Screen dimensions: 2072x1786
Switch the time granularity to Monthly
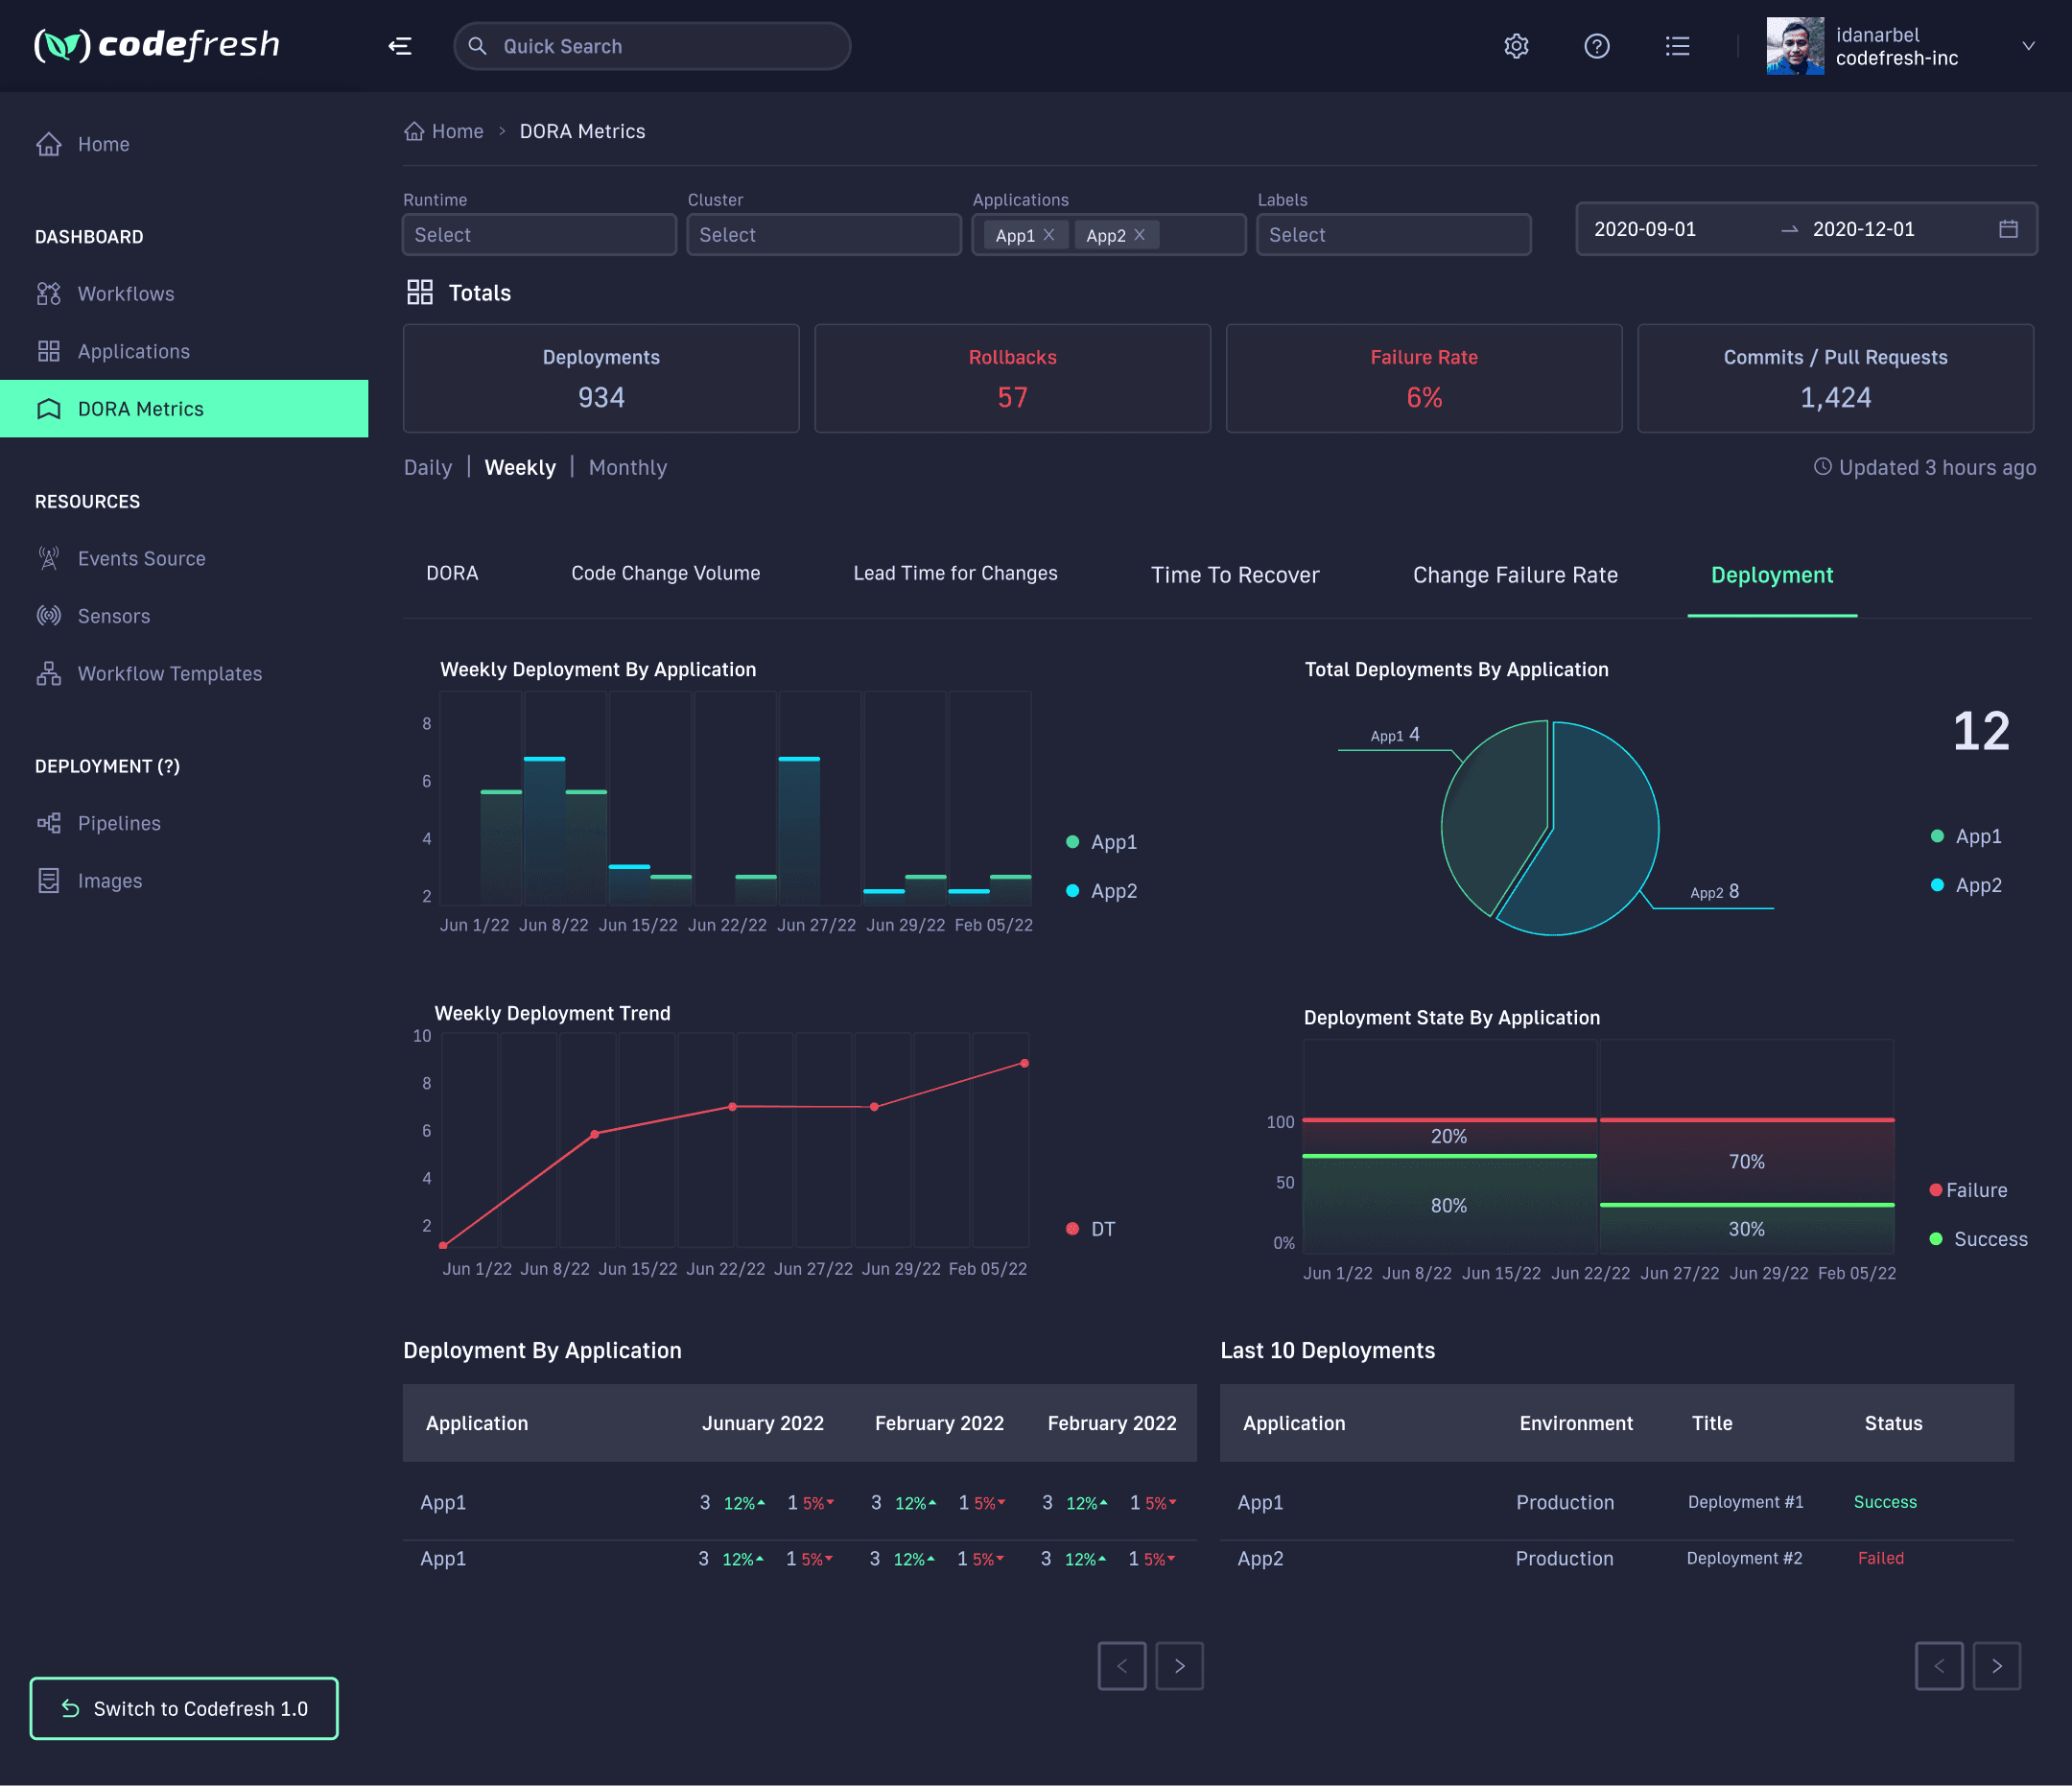627,467
